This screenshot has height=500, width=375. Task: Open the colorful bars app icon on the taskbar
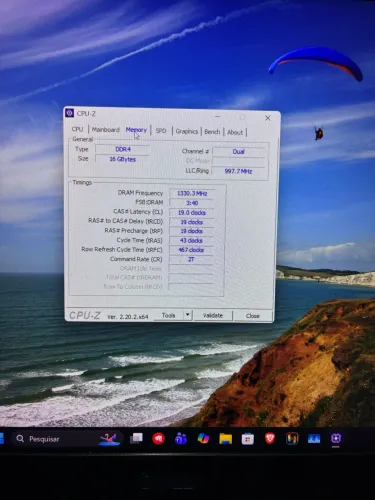(292, 439)
